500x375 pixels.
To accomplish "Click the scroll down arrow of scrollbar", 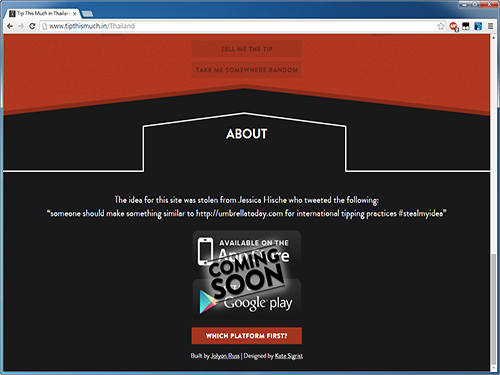I will (494, 368).
